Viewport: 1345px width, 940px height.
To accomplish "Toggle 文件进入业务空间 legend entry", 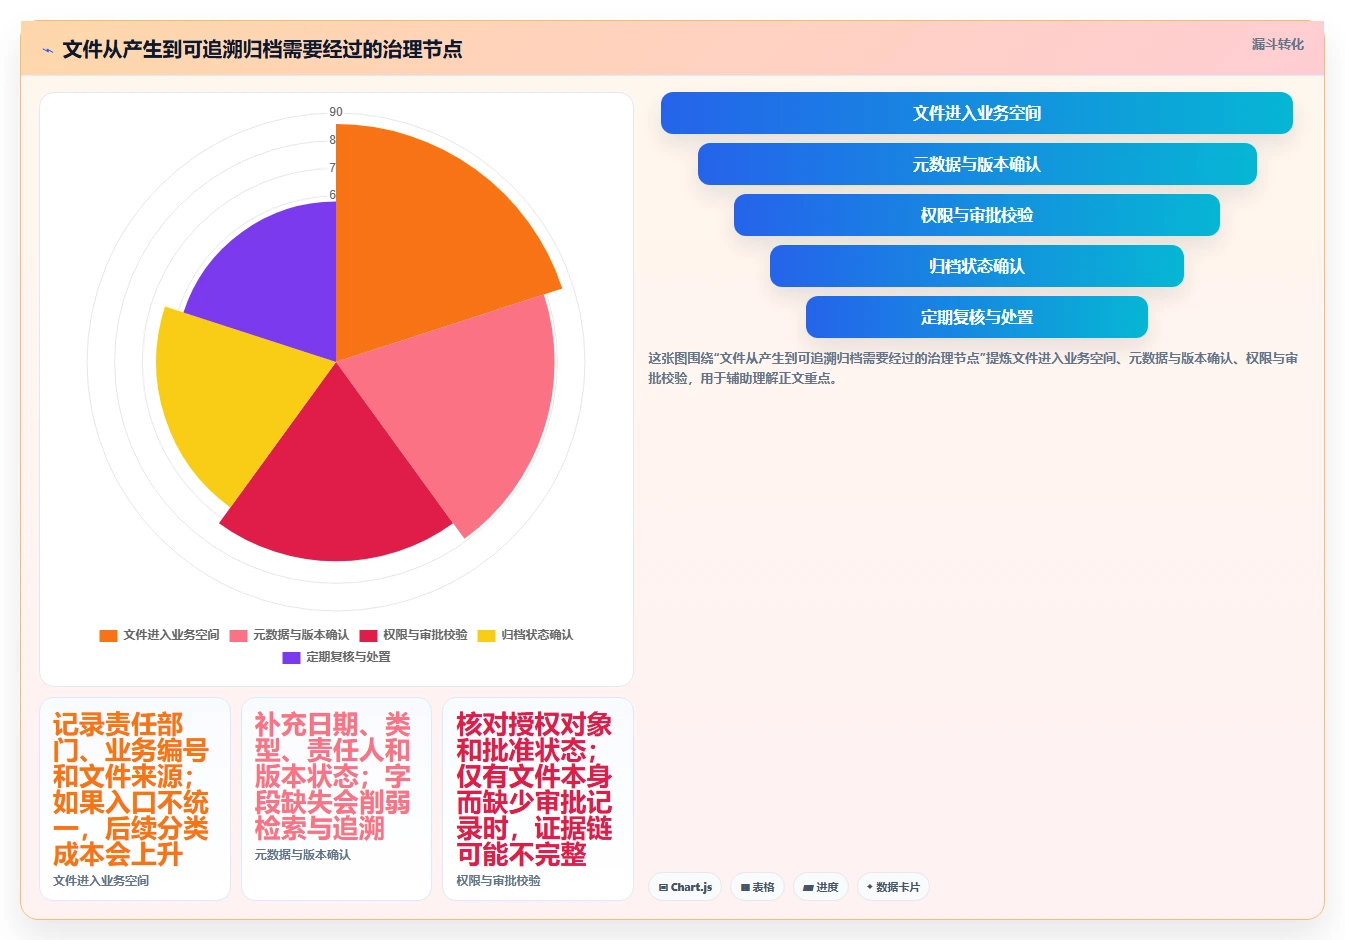I will coord(159,635).
